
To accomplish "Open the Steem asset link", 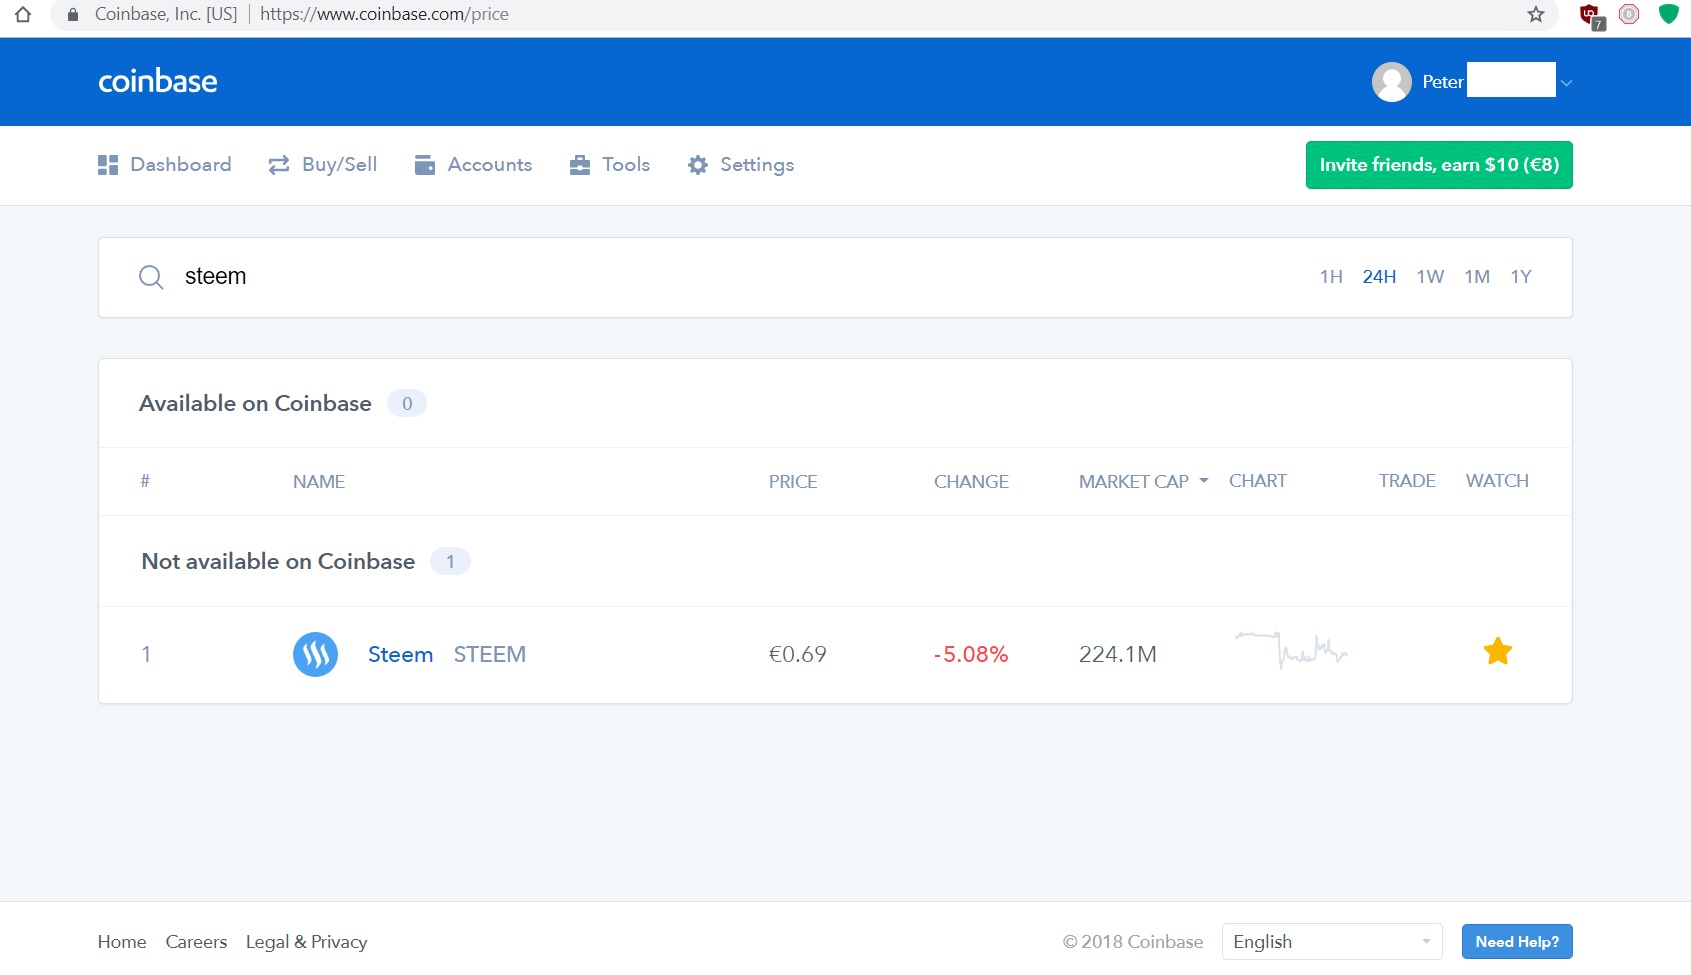I will [x=400, y=654].
